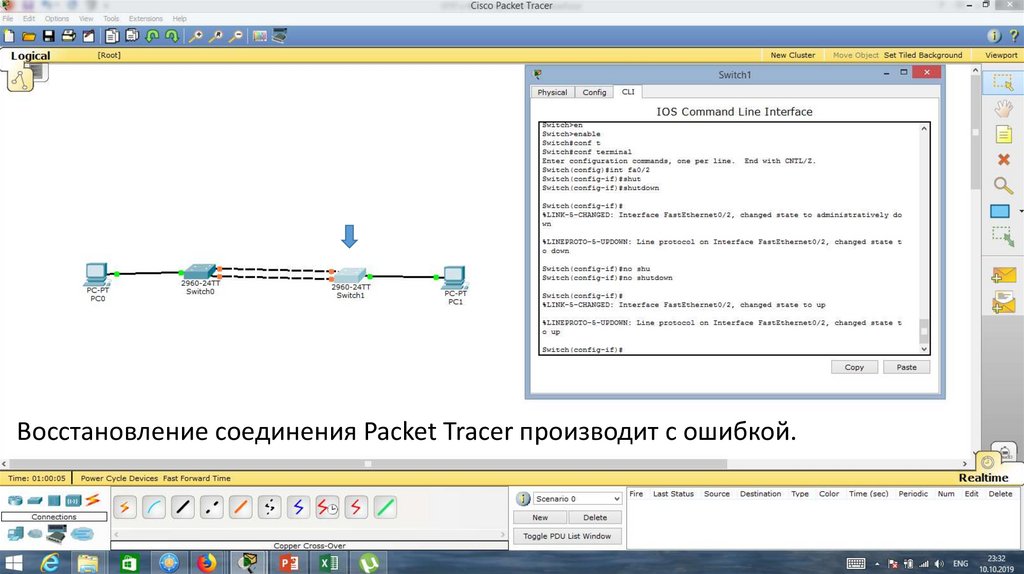Select the Switches device category
The width and height of the screenshot is (1024, 574).
pyautogui.click(x=35, y=501)
